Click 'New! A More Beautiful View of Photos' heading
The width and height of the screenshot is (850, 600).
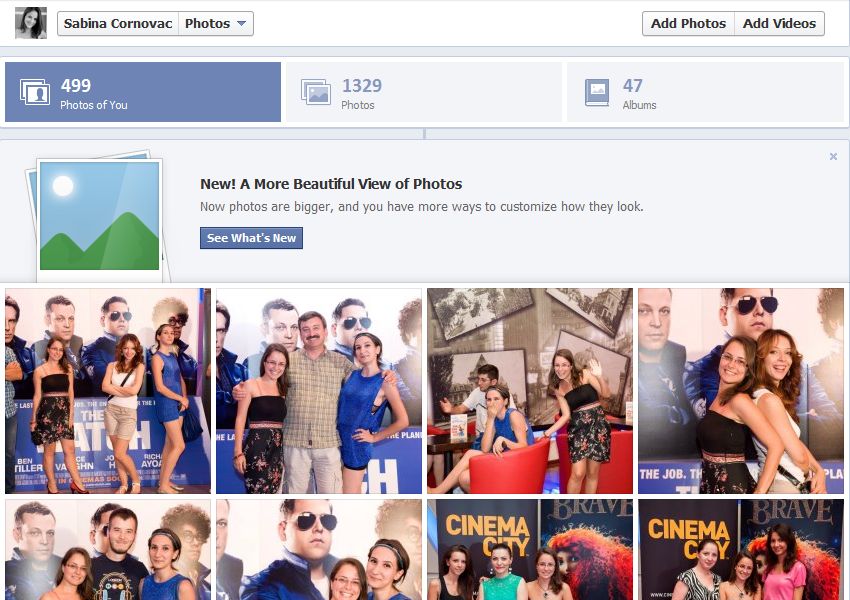pyautogui.click(x=331, y=184)
